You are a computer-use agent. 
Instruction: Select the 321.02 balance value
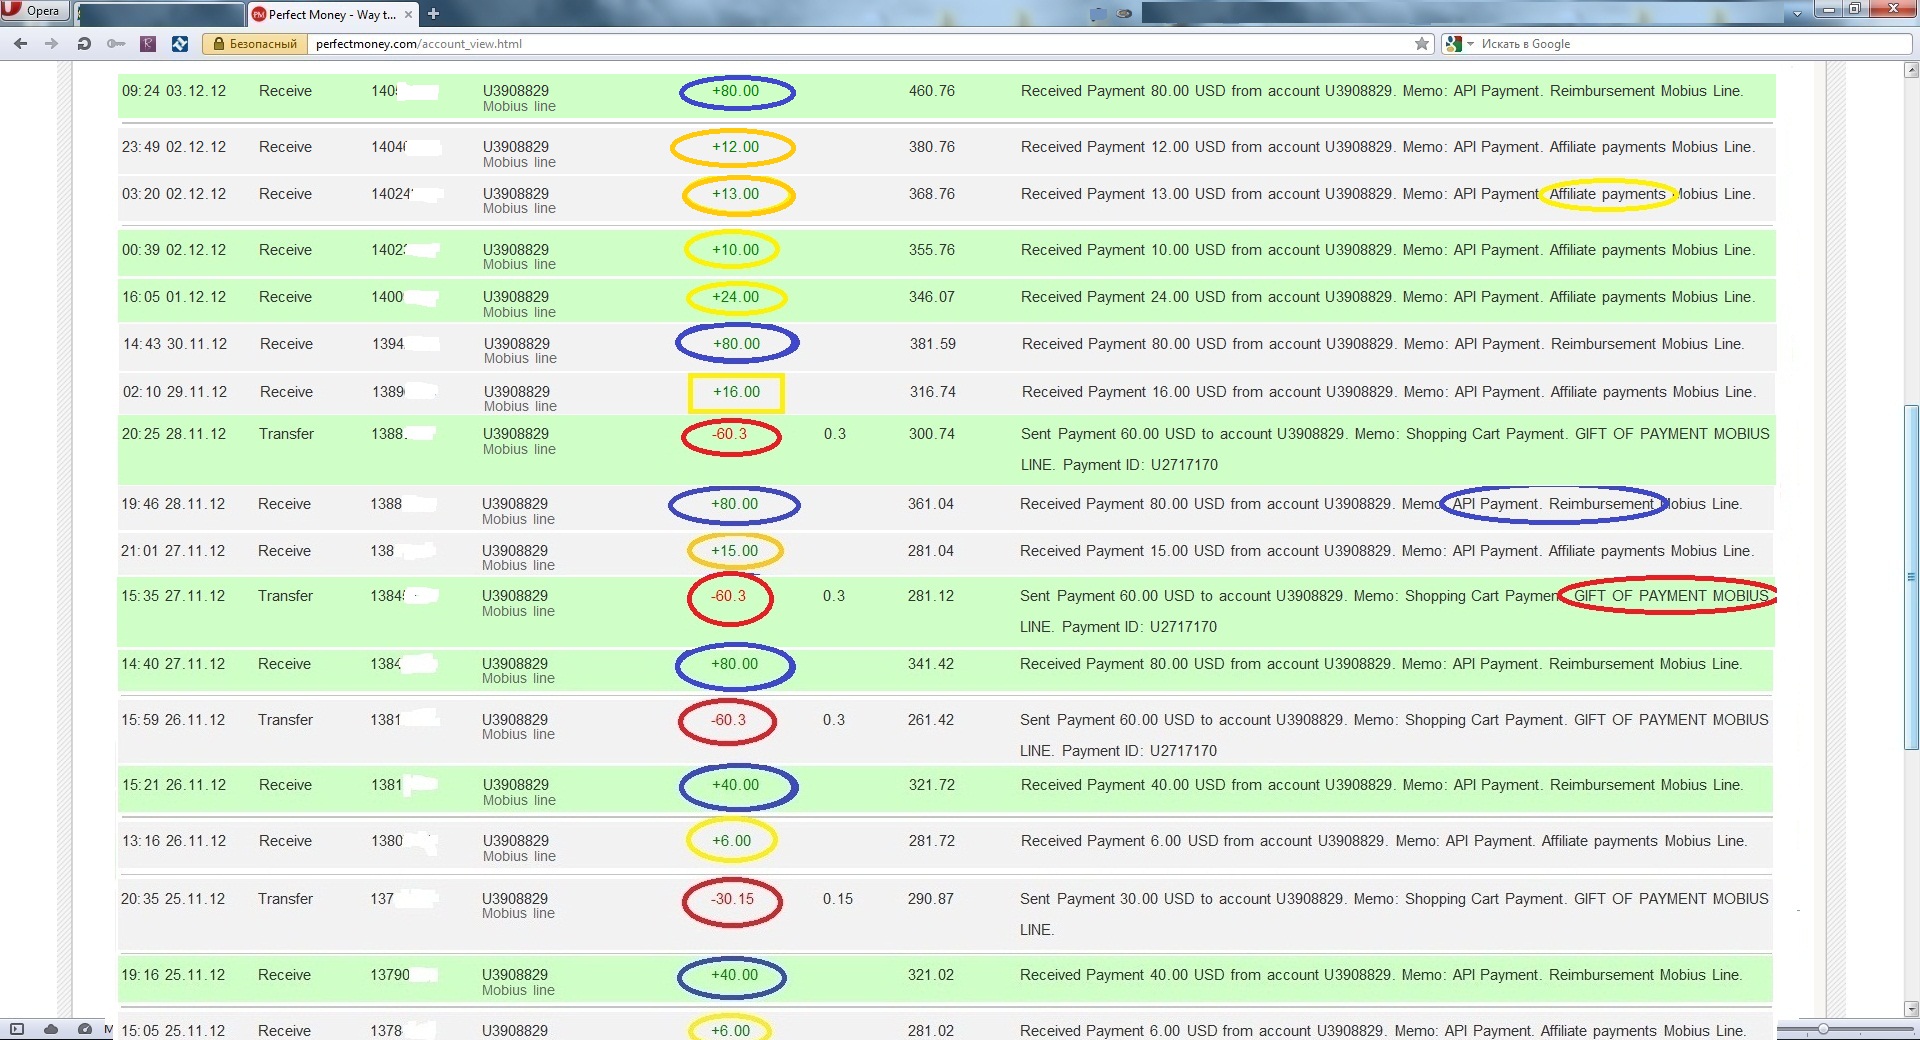931,975
